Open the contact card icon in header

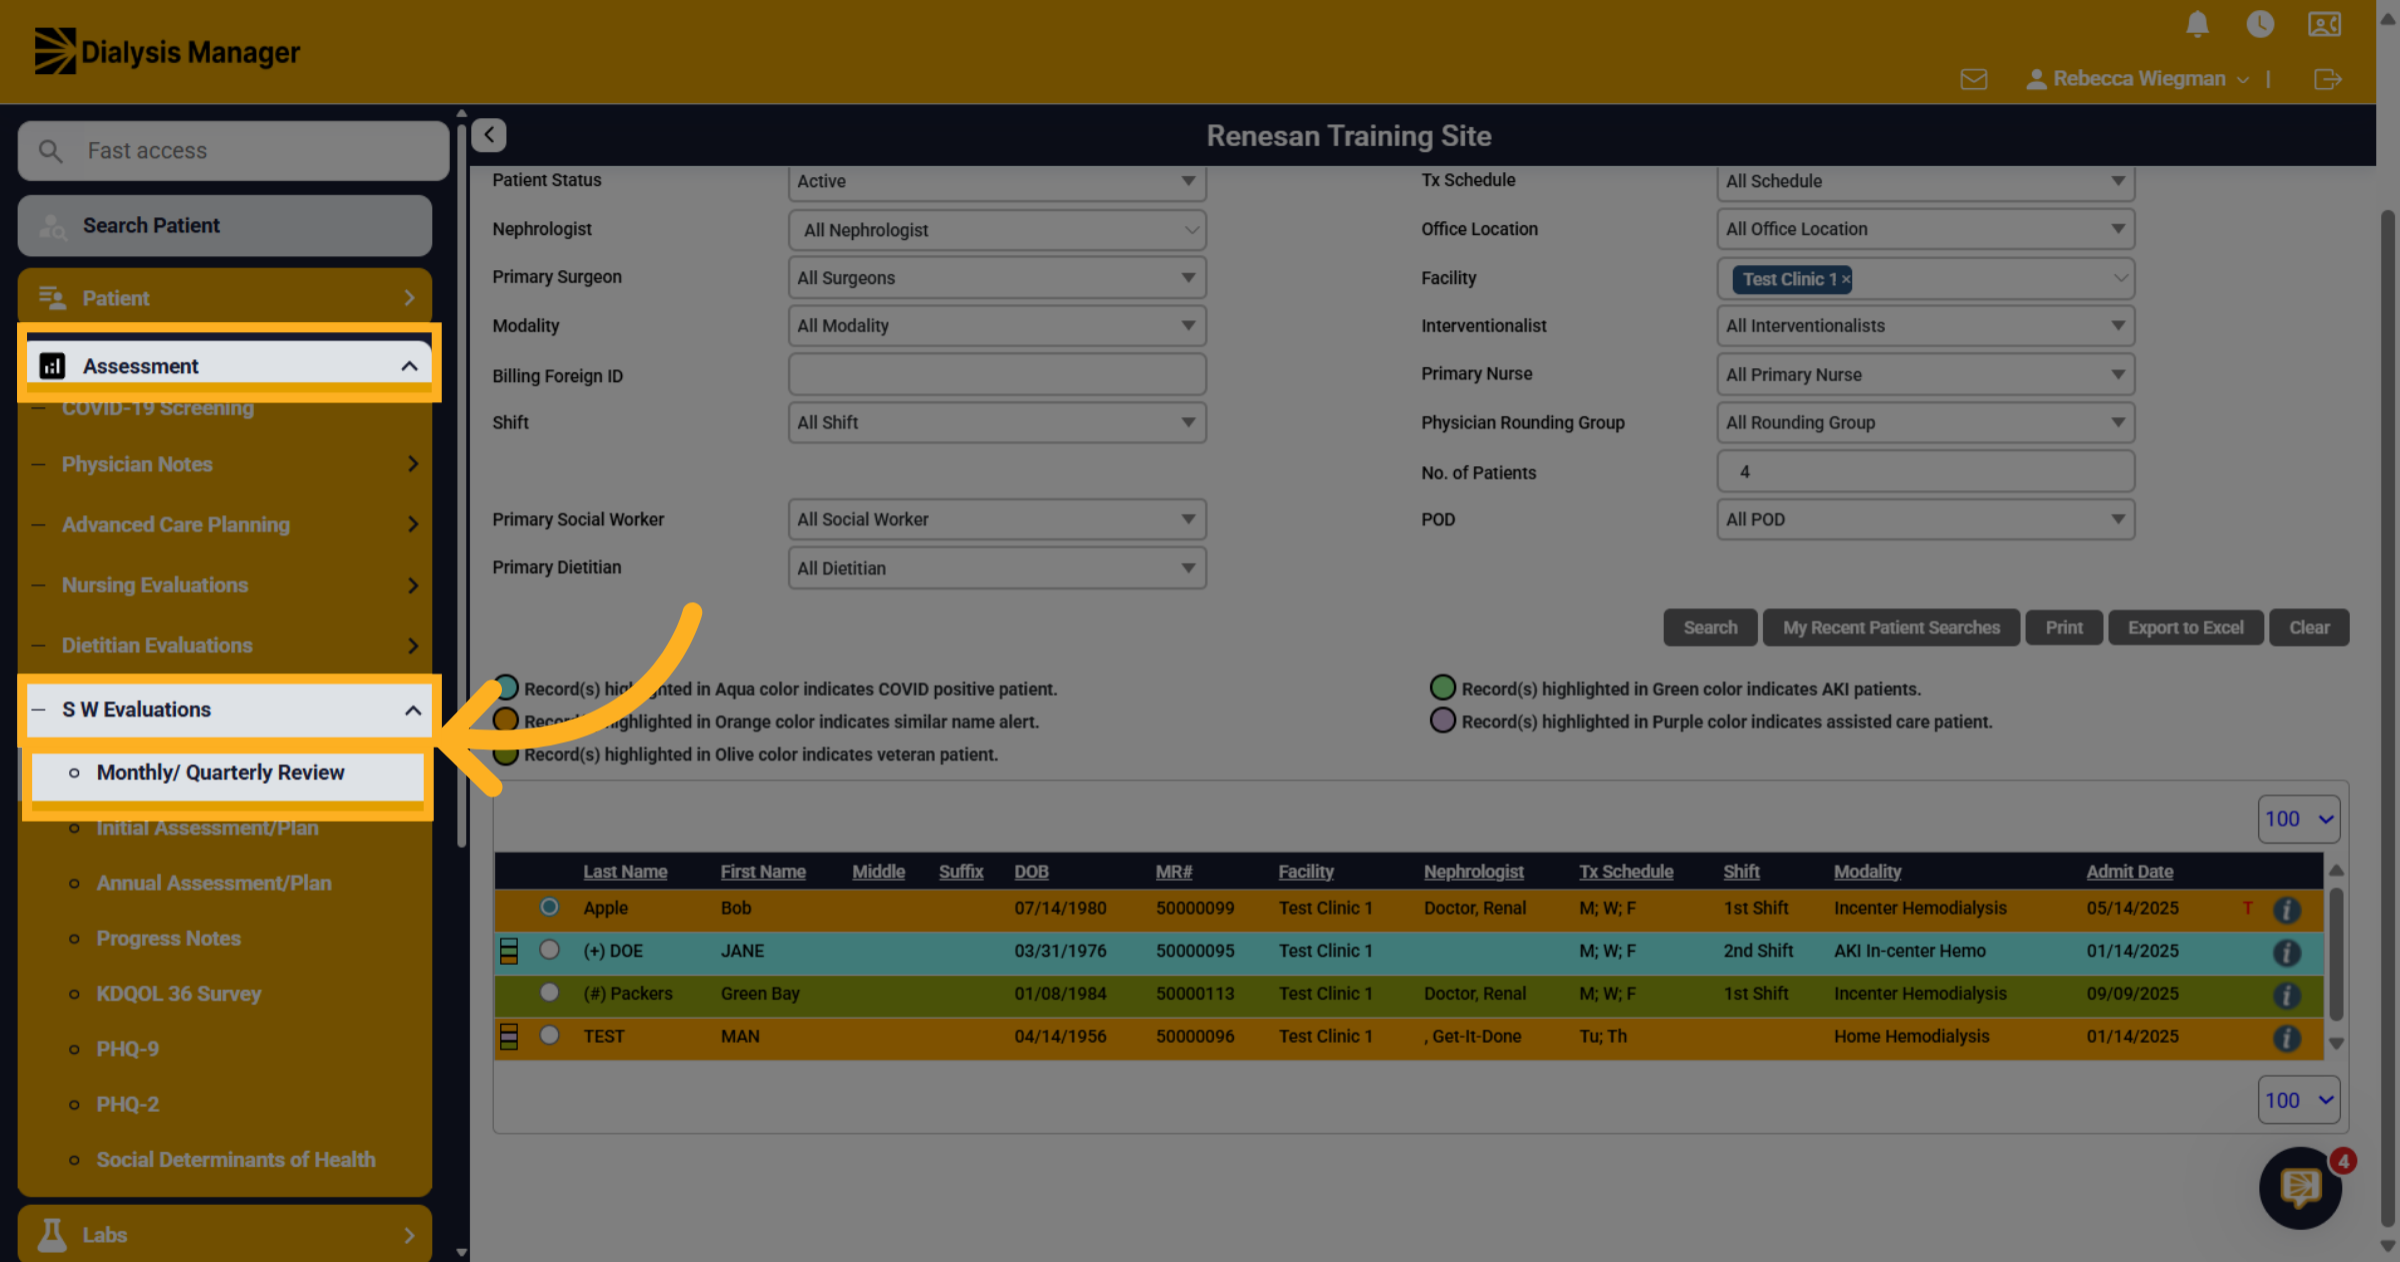click(2324, 24)
